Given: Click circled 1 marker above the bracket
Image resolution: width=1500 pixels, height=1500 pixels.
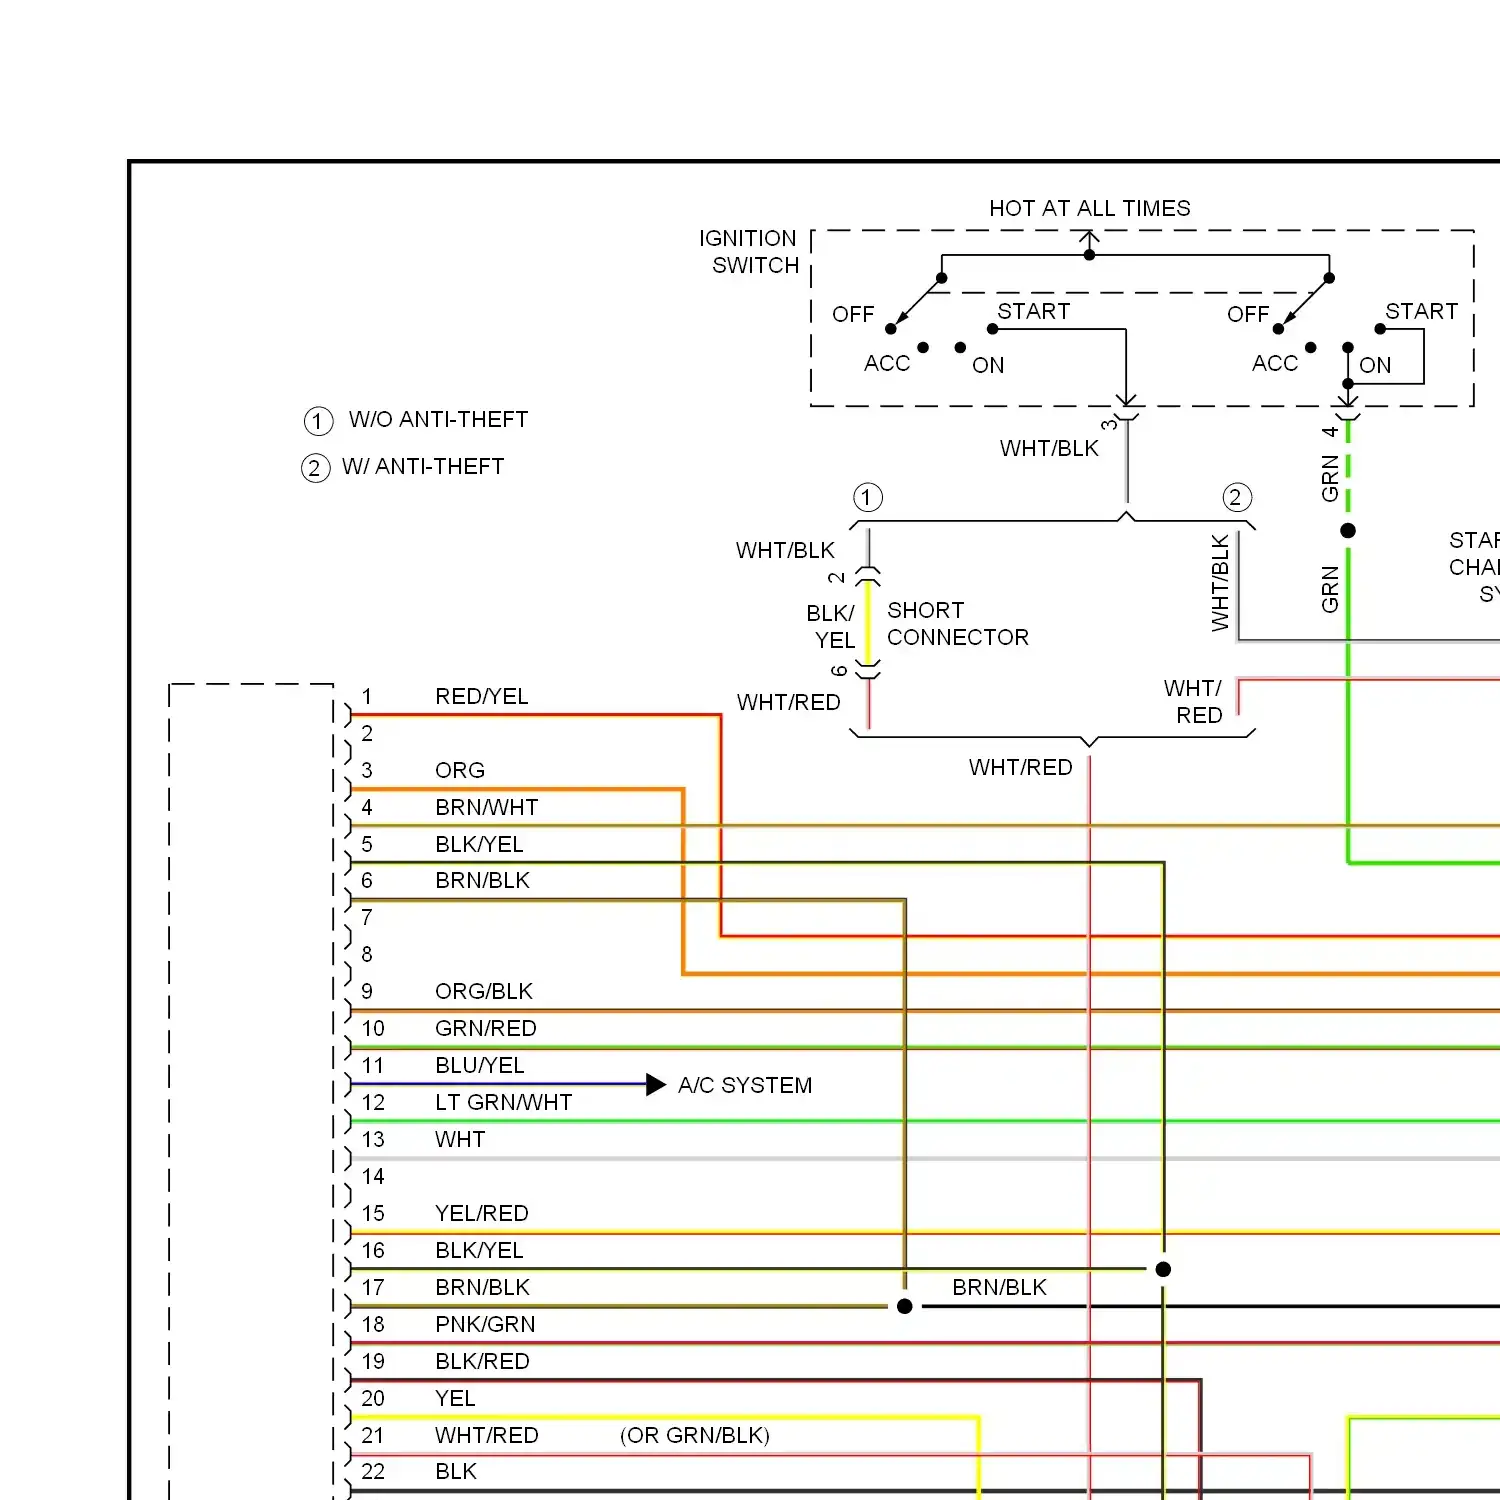Looking at the screenshot, I should click(x=868, y=498).
